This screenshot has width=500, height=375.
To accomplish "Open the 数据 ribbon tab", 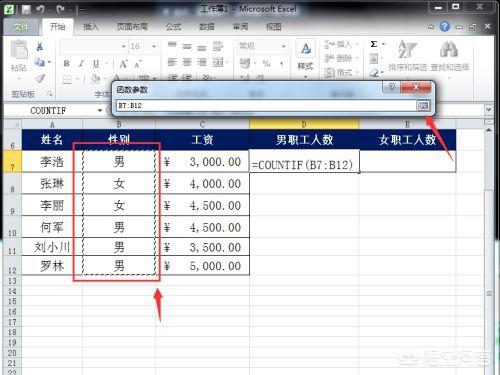I will coord(207,27).
